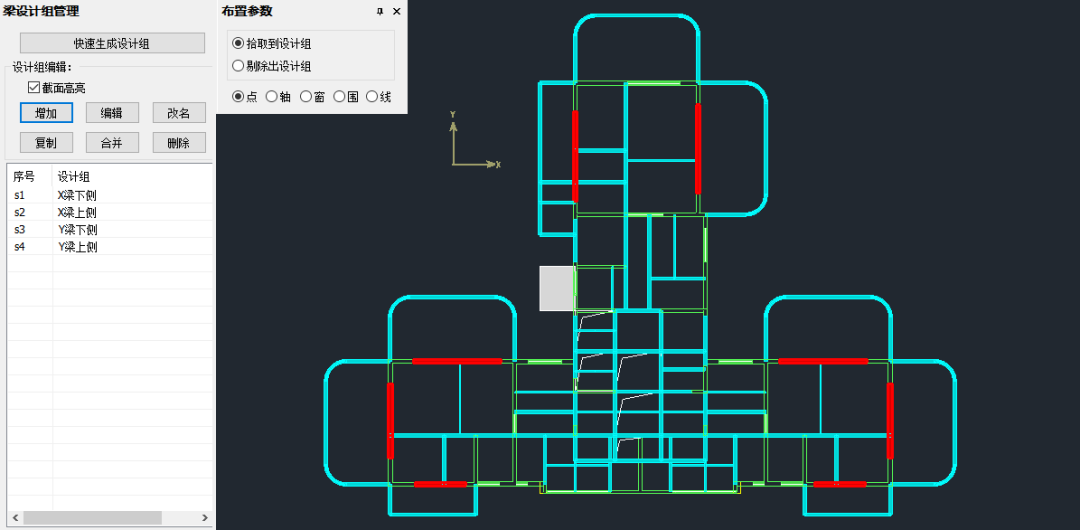Click the 增加 button

pyautogui.click(x=46, y=113)
